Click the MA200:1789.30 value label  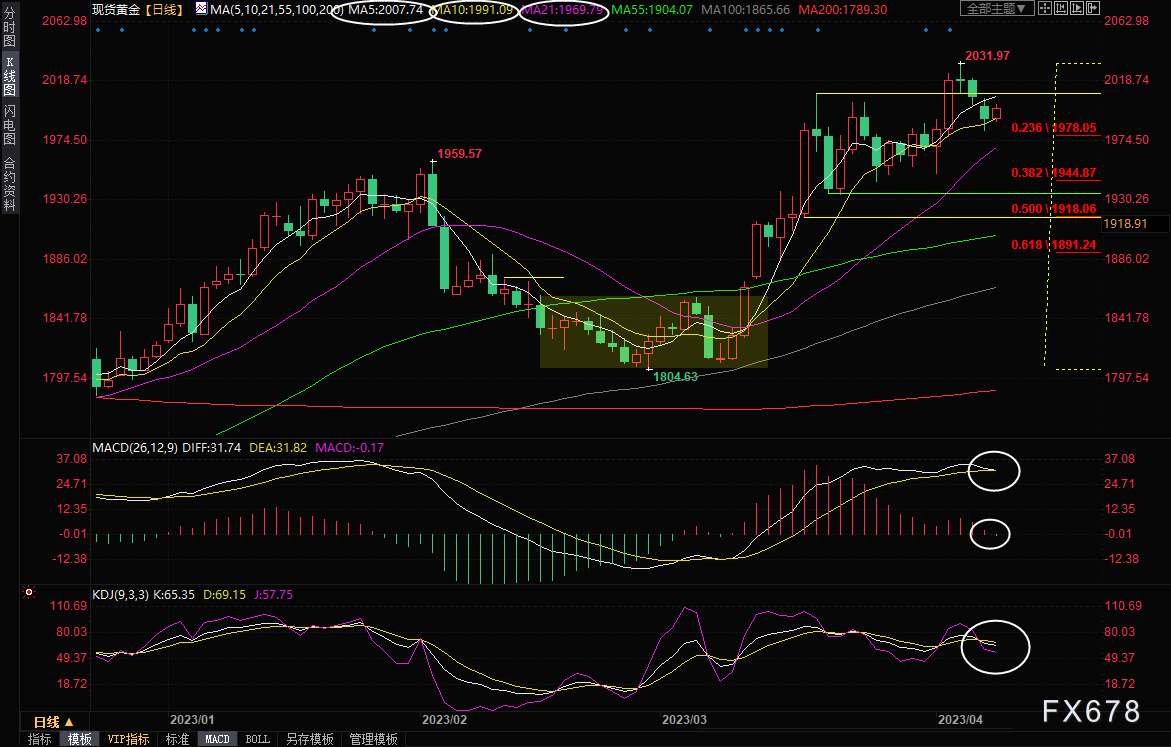(843, 10)
